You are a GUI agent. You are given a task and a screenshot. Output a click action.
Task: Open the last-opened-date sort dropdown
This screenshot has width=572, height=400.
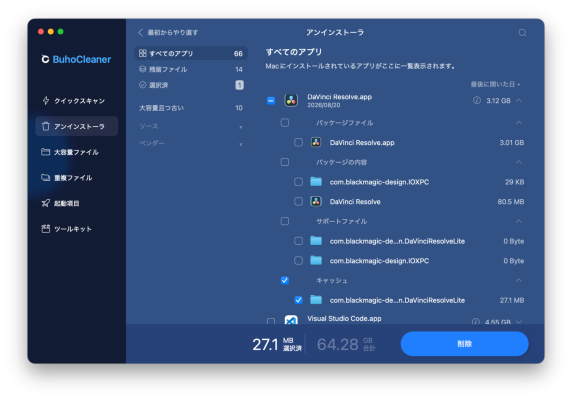(x=495, y=84)
